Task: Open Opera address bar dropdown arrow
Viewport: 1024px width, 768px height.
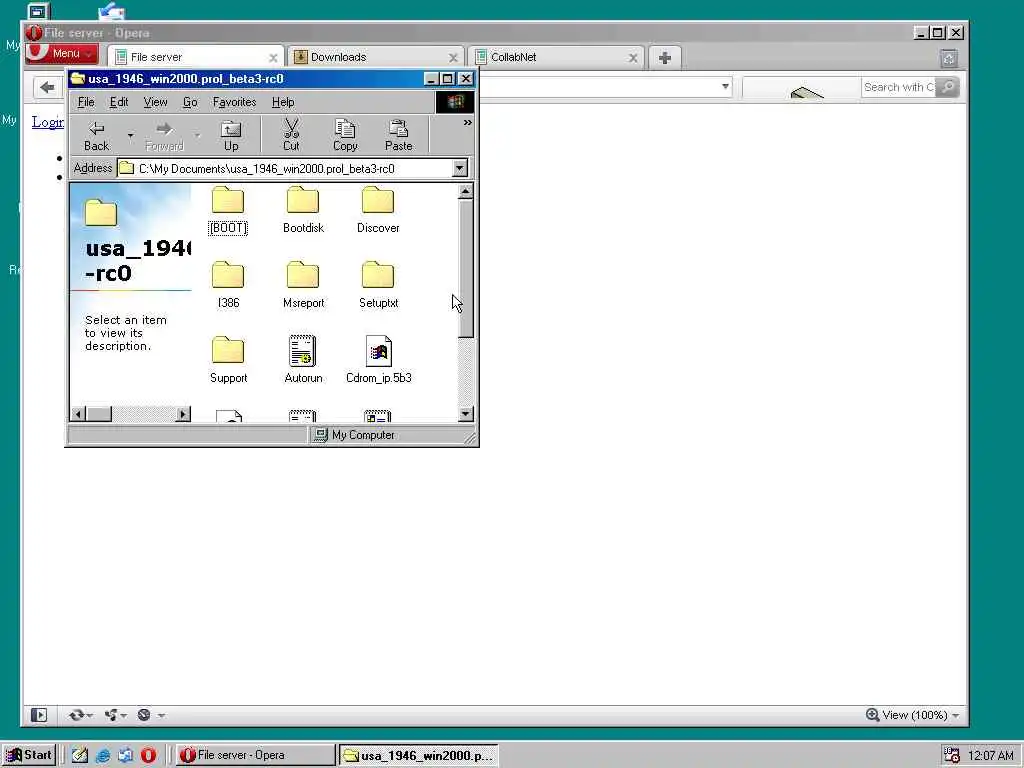Action: click(x=725, y=86)
